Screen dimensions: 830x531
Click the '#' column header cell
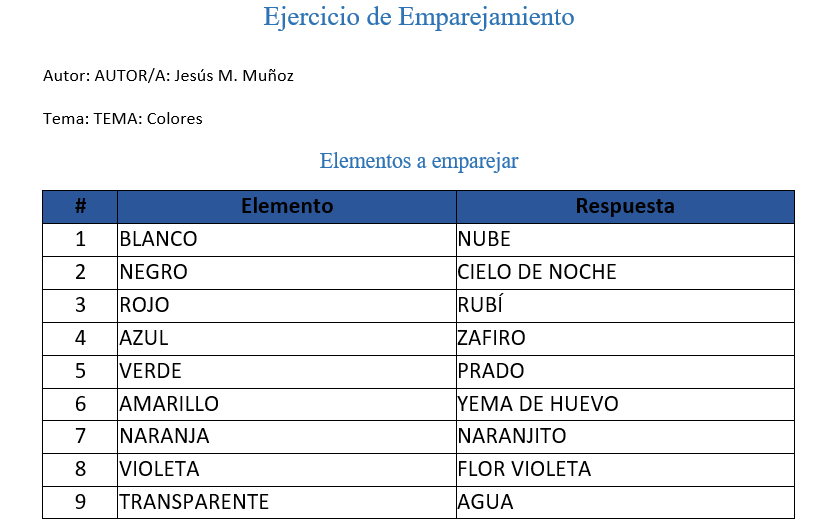click(80, 206)
